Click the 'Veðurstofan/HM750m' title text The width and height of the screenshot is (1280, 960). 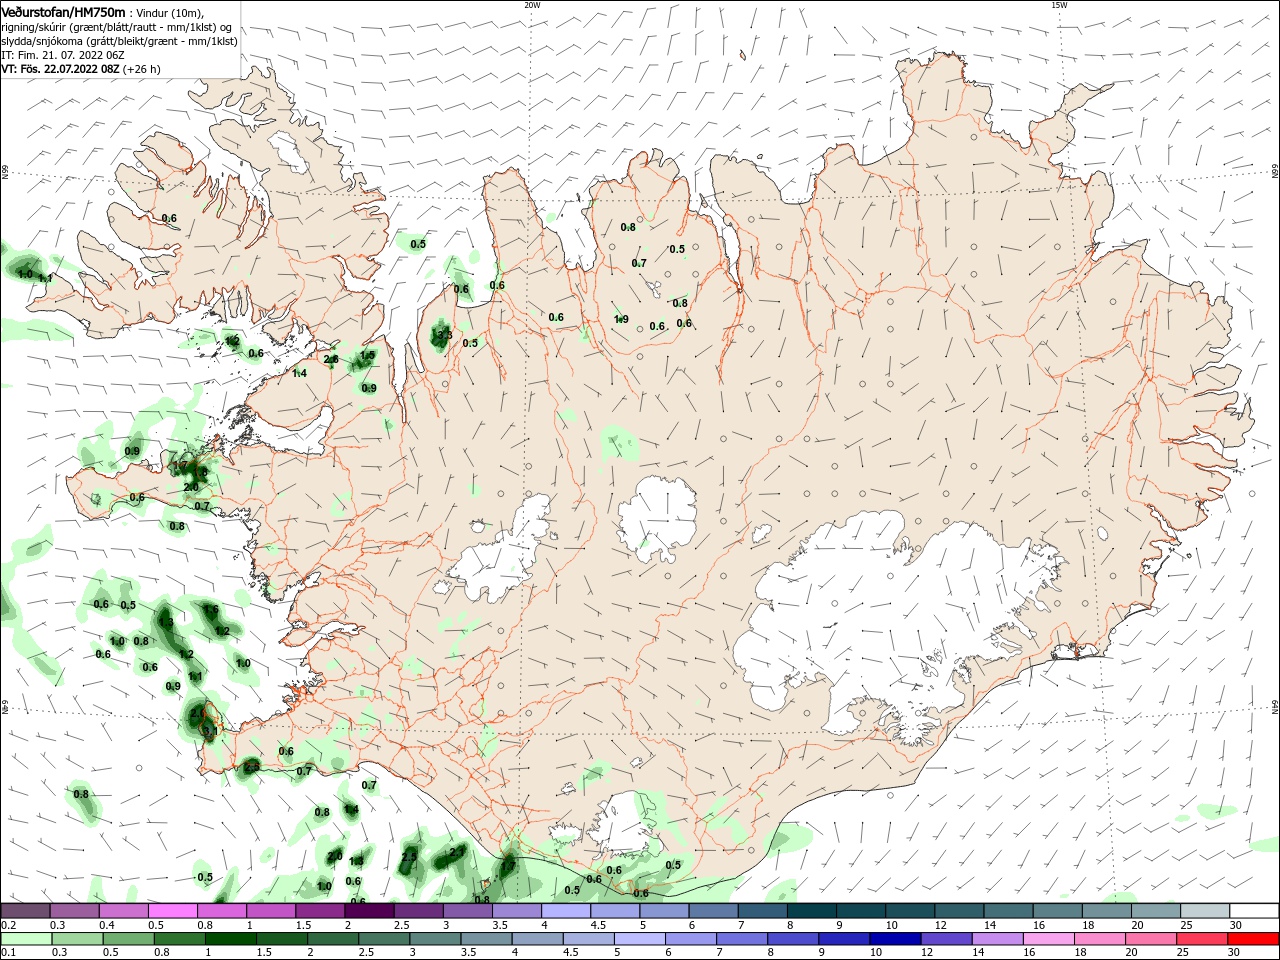coord(63,12)
